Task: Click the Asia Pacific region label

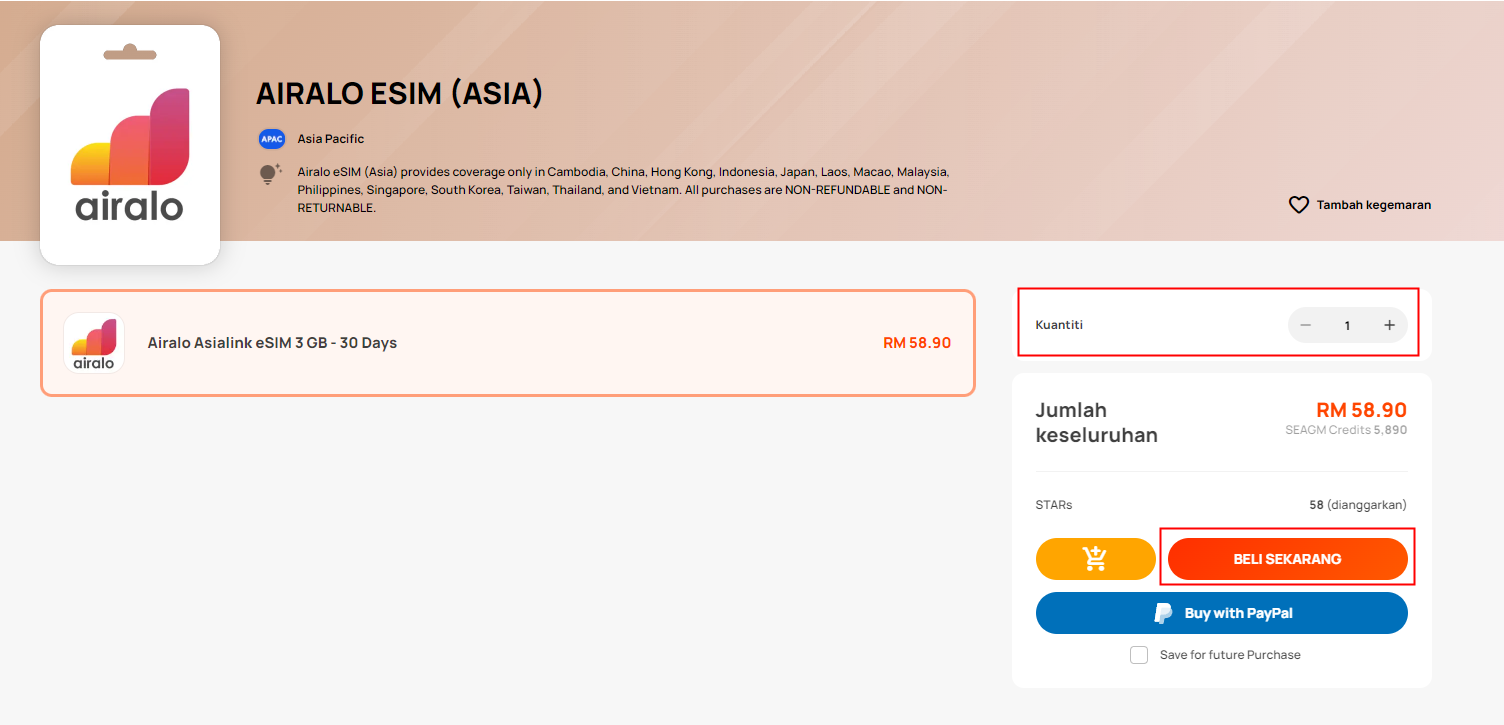Action: (331, 139)
